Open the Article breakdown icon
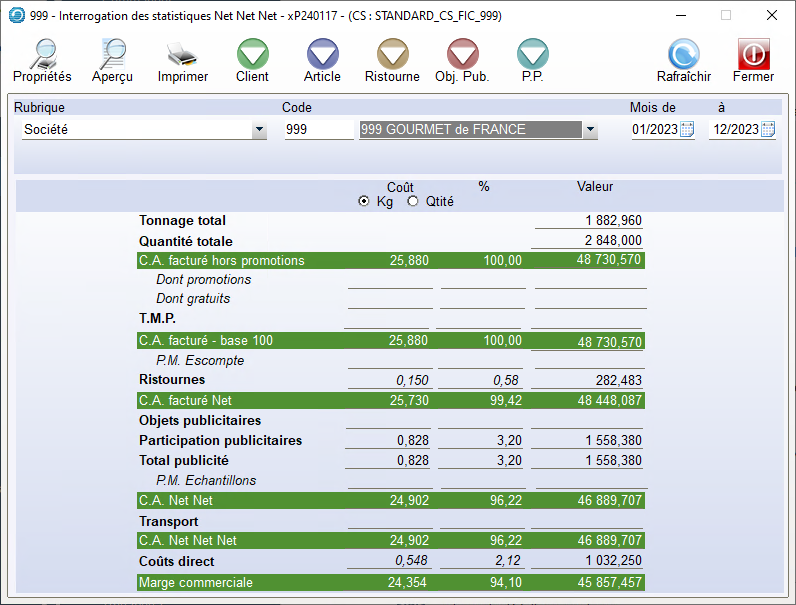Image resolution: width=796 pixels, height=605 pixels. [322, 55]
